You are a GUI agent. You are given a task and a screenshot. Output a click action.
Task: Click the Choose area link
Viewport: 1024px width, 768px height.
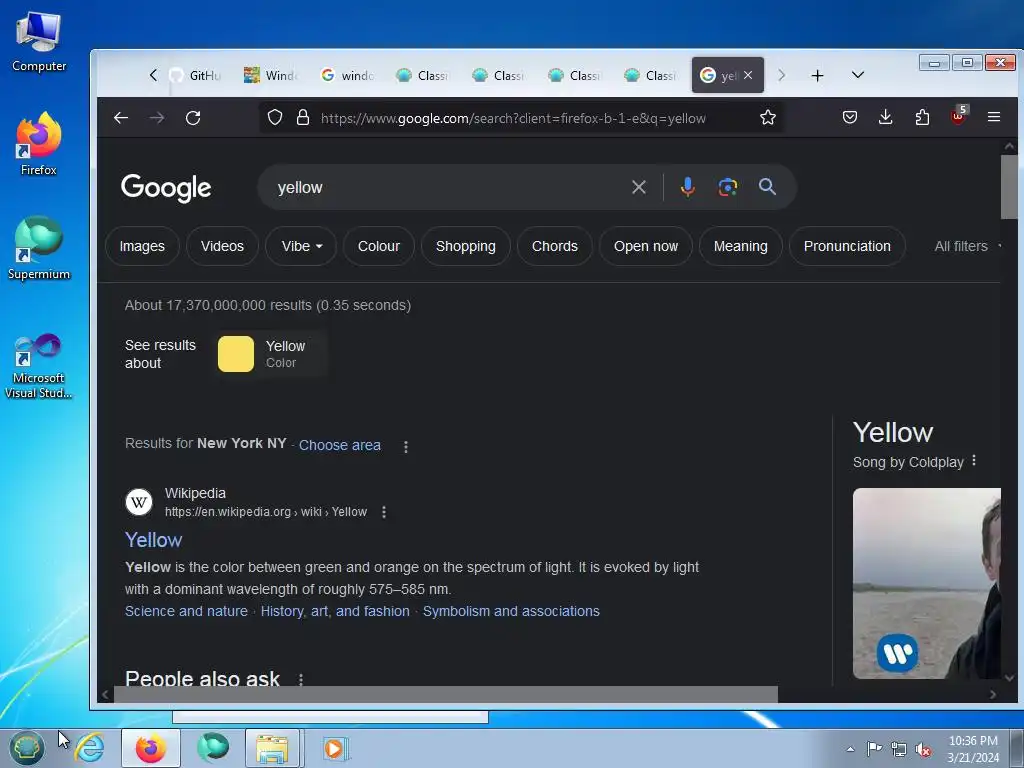click(x=340, y=445)
